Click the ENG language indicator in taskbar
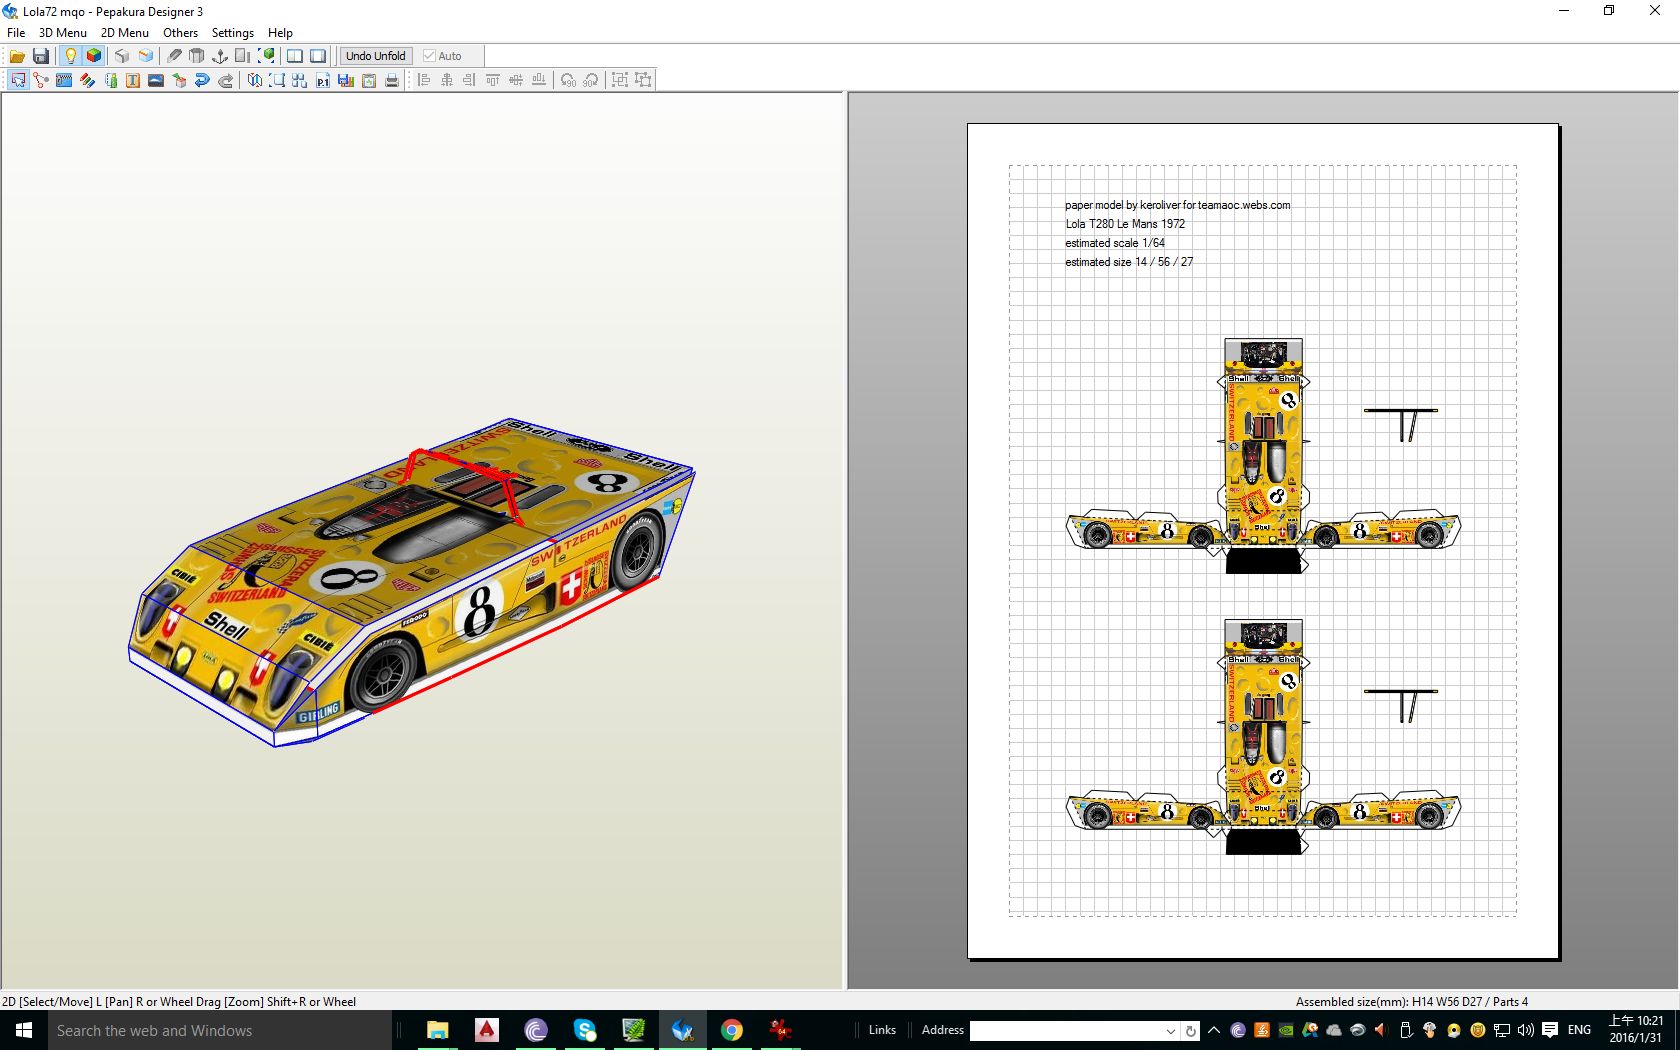 pos(1579,1030)
